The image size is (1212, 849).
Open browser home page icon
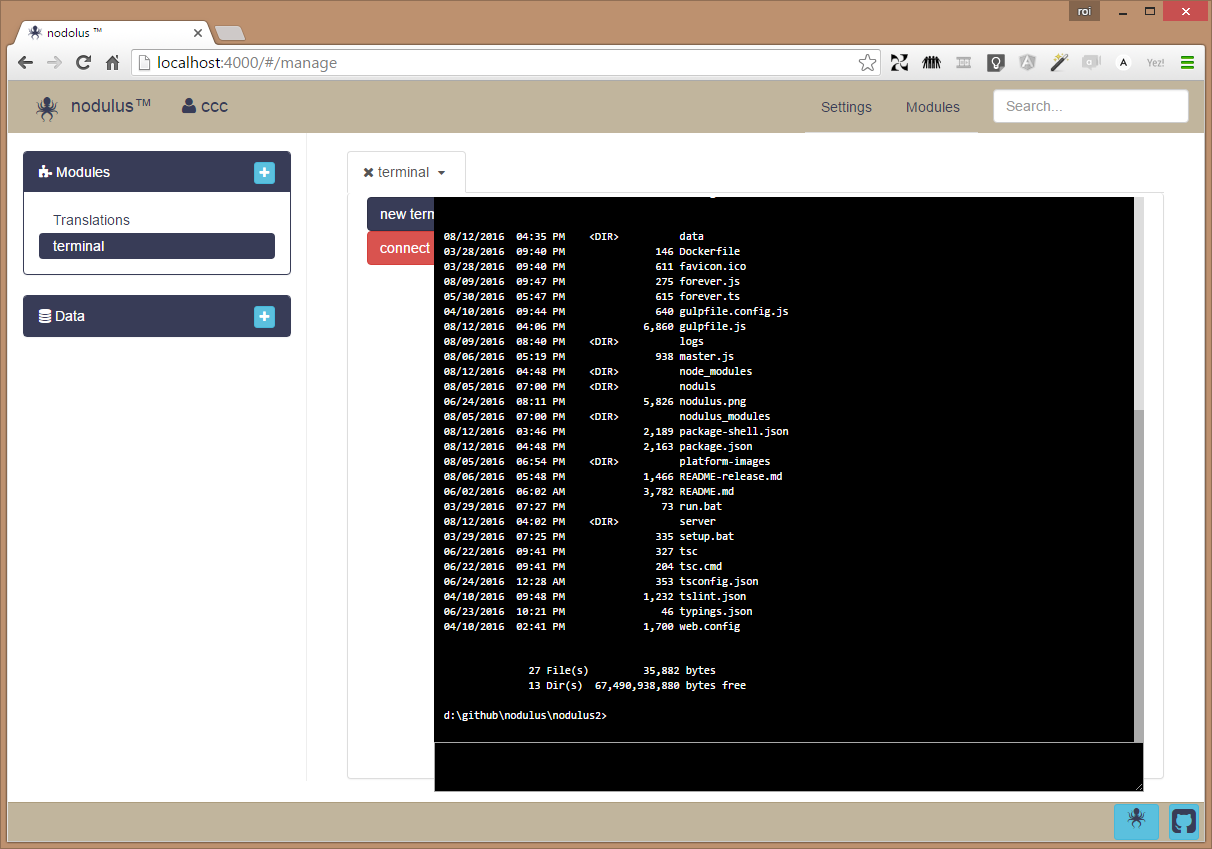point(113,62)
